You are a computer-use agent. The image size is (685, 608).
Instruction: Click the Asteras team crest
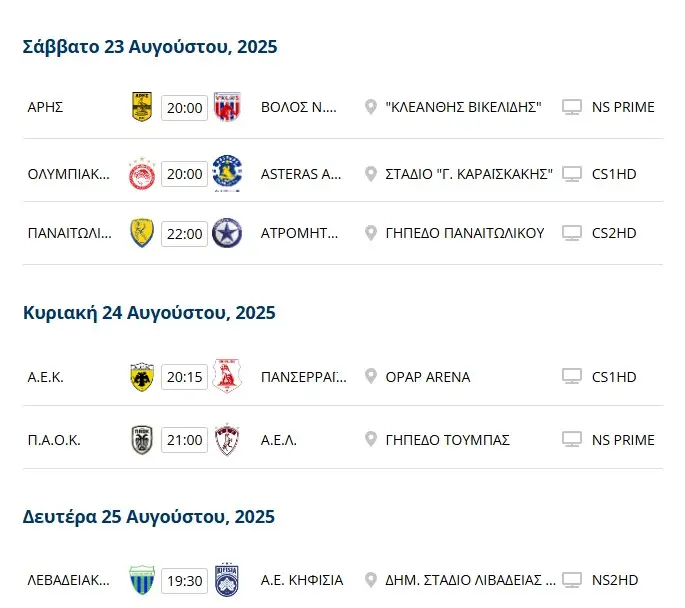[227, 174]
